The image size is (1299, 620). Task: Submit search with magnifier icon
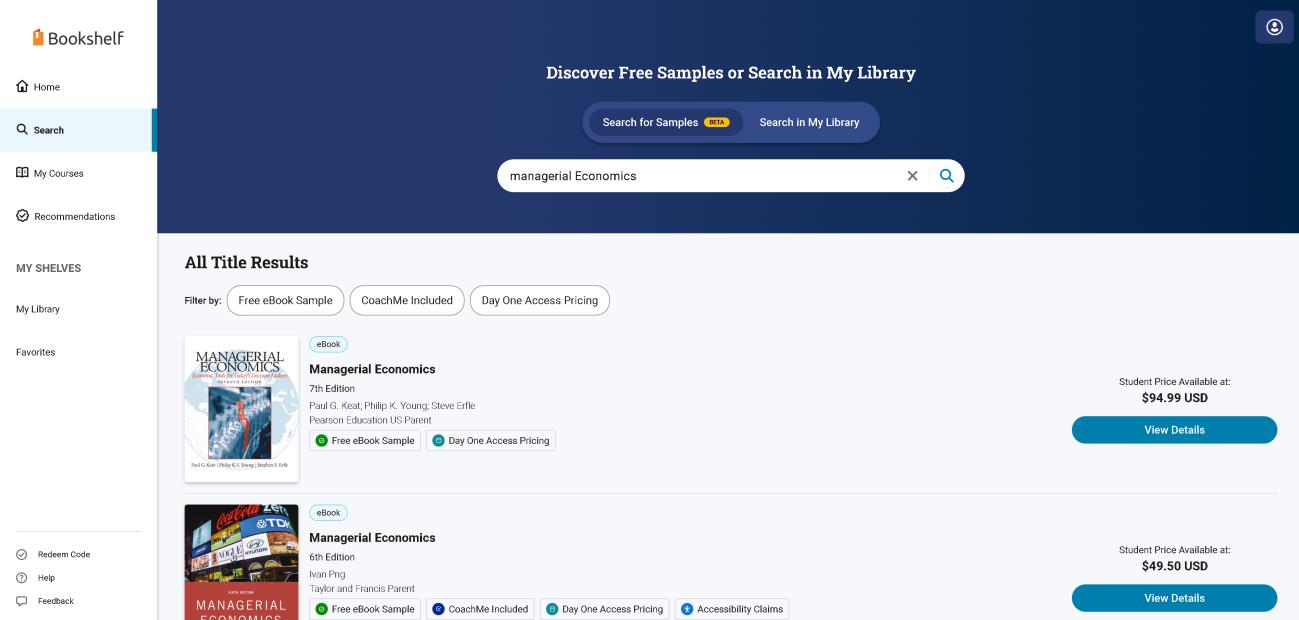pyautogui.click(x=947, y=176)
